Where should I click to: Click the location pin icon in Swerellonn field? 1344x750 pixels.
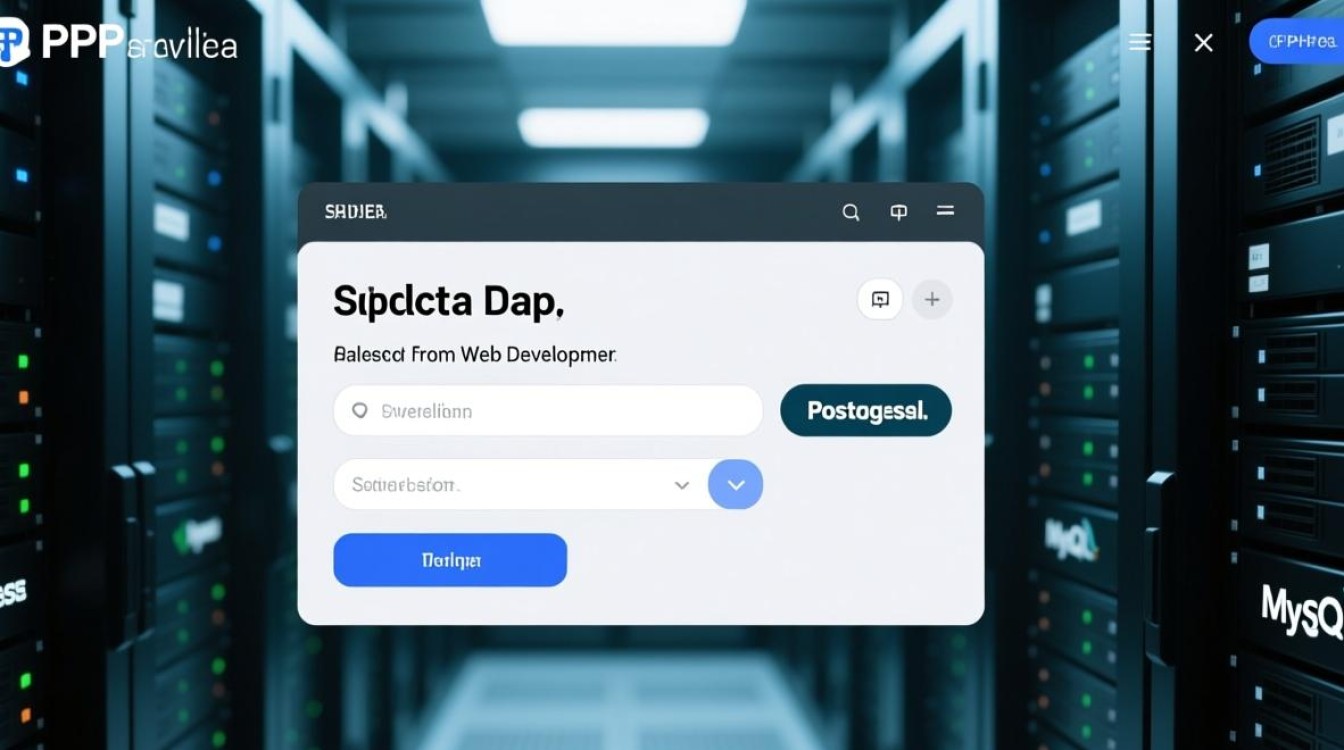coord(360,411)
